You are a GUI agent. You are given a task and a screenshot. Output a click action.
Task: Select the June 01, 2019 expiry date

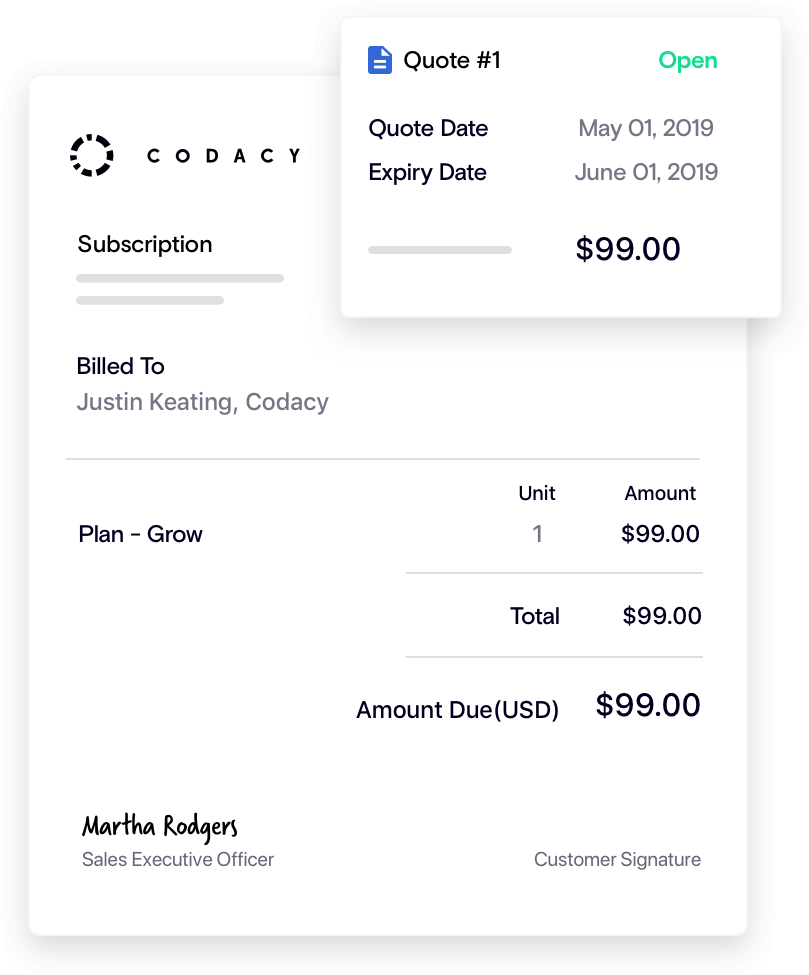tap(646, 172)
